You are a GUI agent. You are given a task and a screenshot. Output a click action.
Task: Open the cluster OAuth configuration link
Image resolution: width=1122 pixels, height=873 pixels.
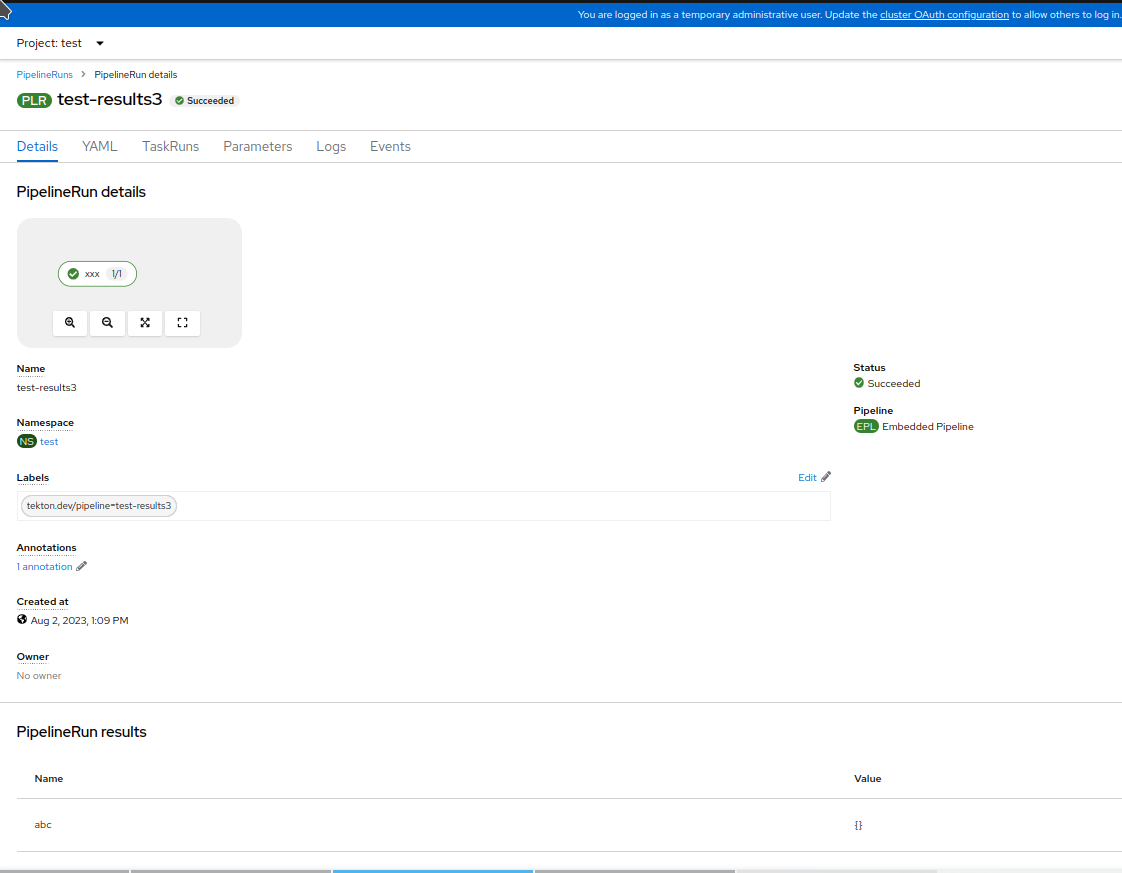coord(944,14)
